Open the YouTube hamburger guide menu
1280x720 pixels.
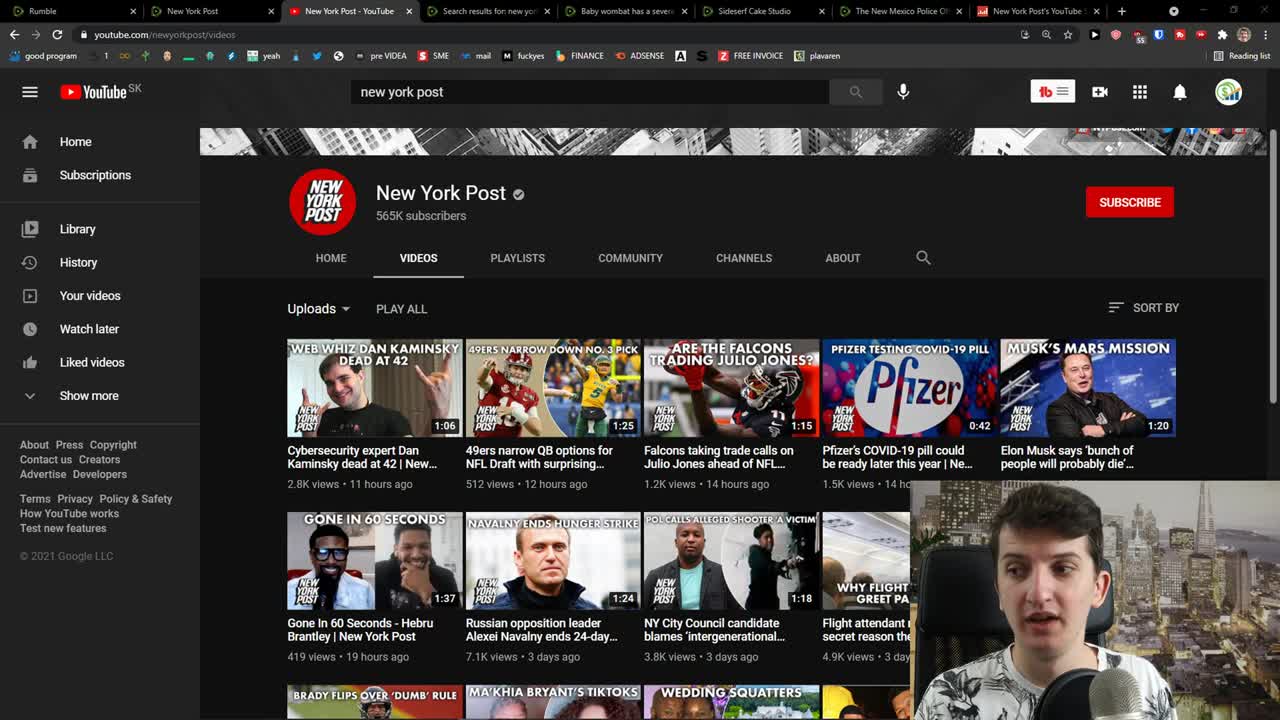tap(30, 92)
